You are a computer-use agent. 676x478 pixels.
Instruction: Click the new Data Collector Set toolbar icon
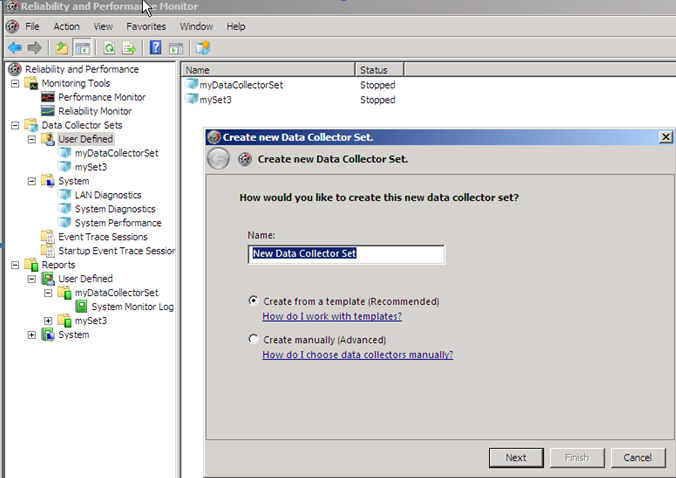[203, 47]
